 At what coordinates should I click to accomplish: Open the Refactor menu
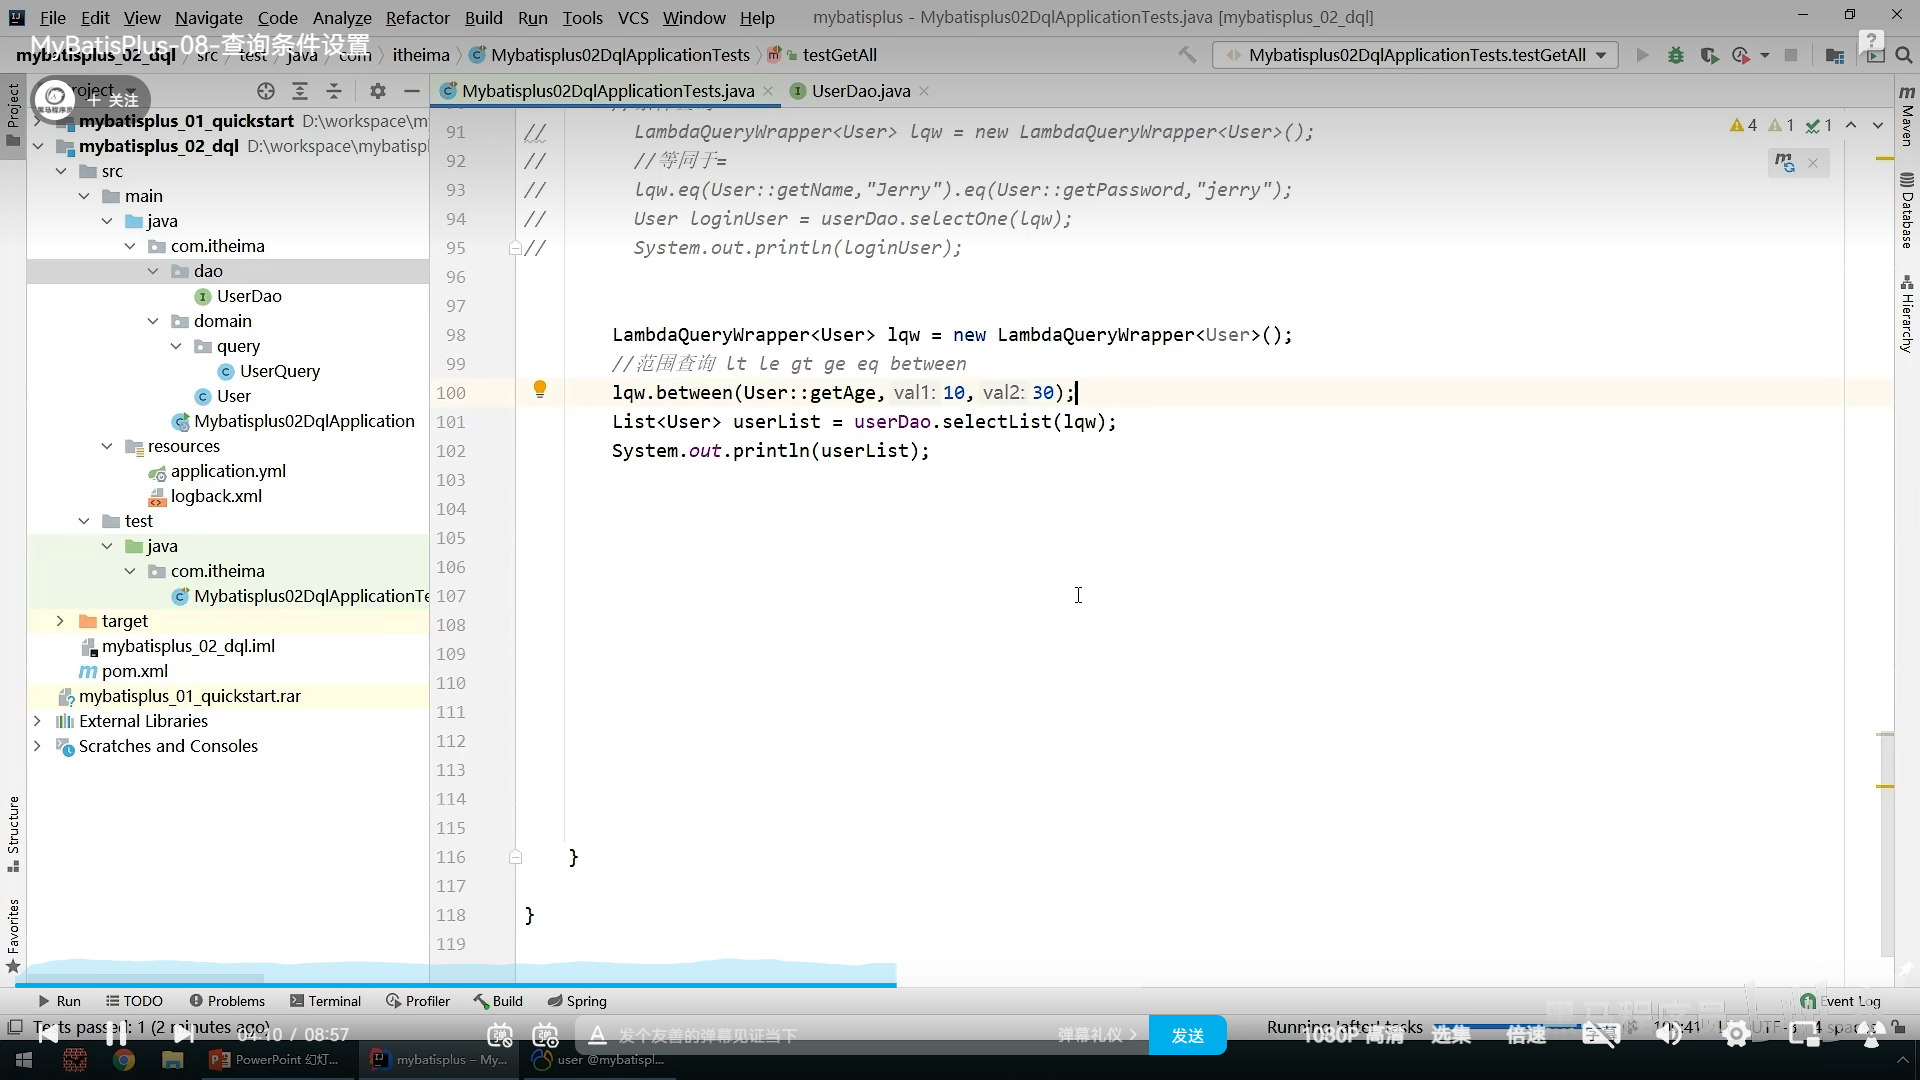(417, 17)
